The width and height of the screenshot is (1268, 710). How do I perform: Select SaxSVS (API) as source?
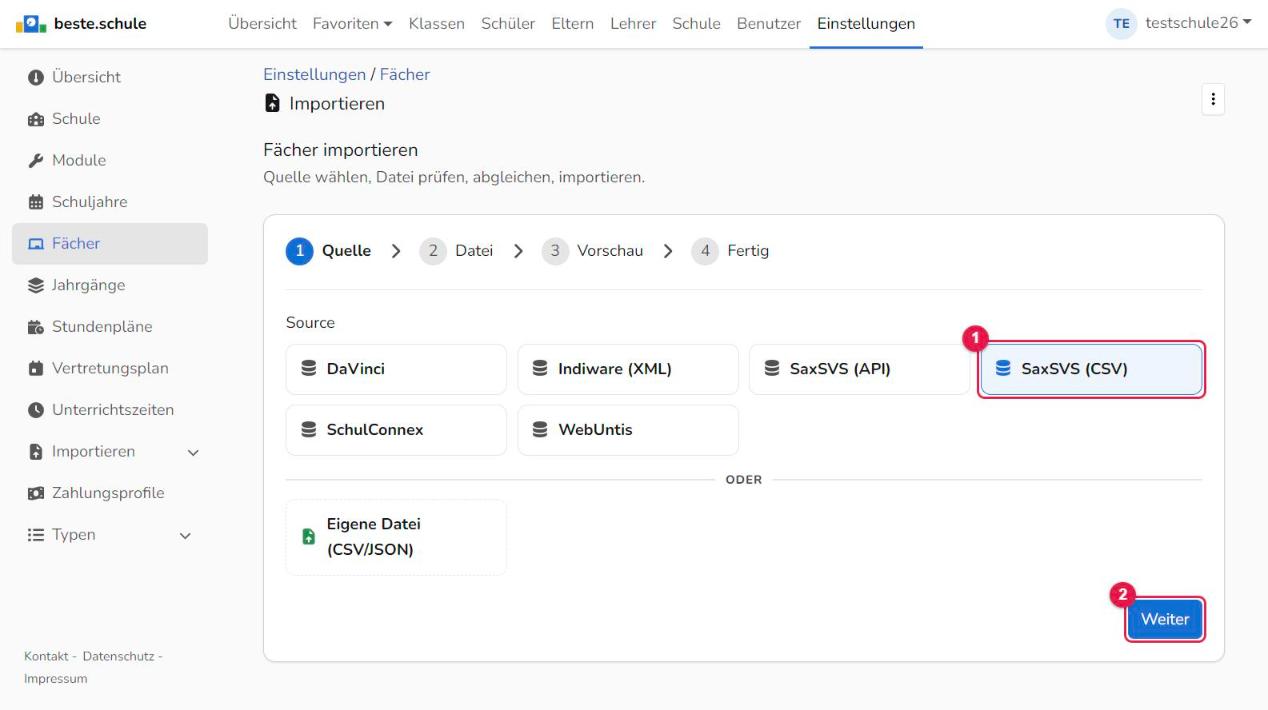point(859,370)
